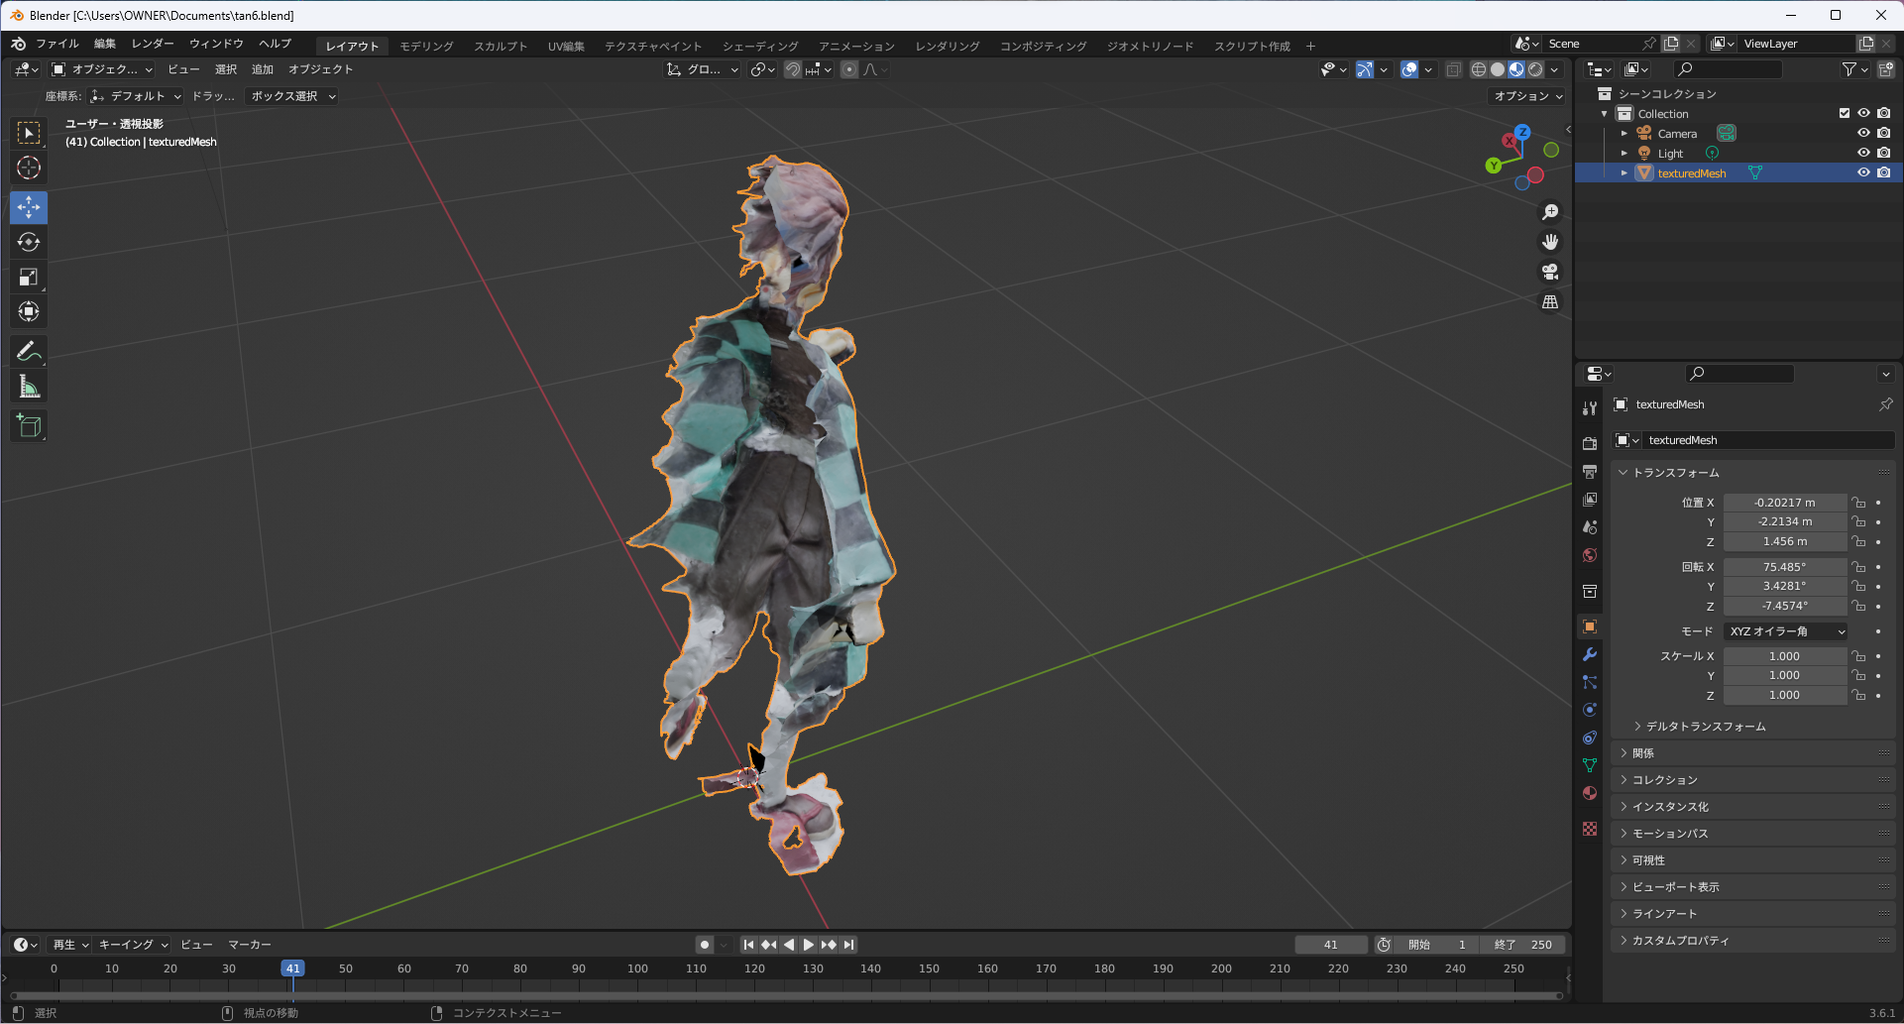Click the Scale Z value field
Image resolution: width=1904 pixels, height=1024 pixels.
[x=1785, y=695]
